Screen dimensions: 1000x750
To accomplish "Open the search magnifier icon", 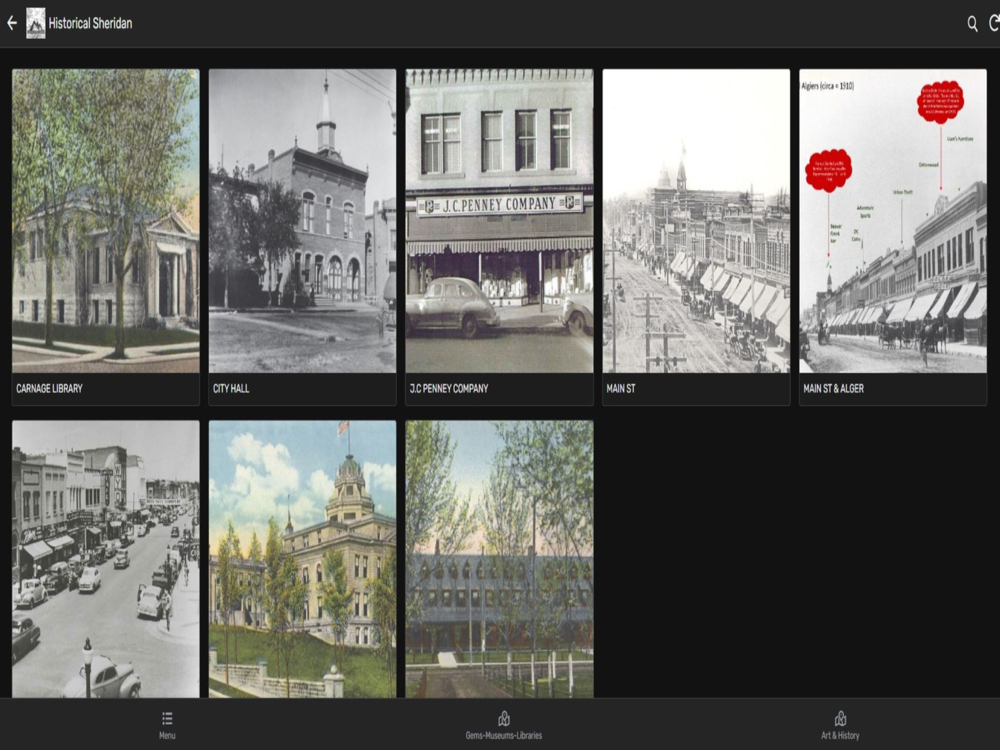I will [x=972, y=23].
